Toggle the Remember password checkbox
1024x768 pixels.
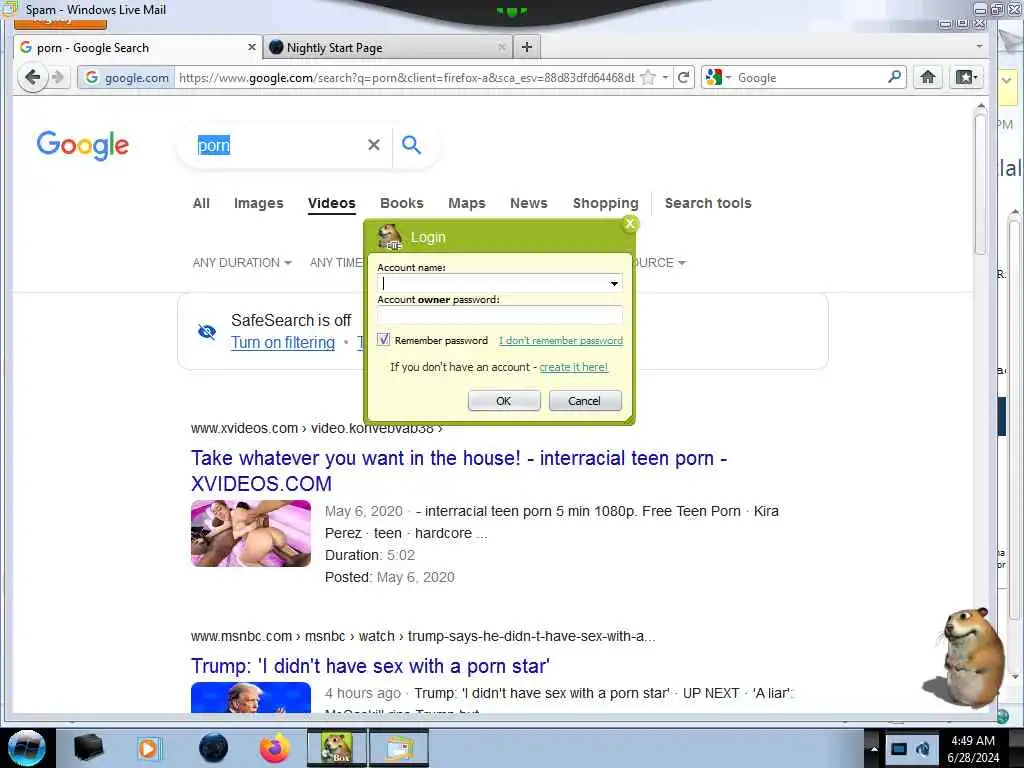point(383,340)
